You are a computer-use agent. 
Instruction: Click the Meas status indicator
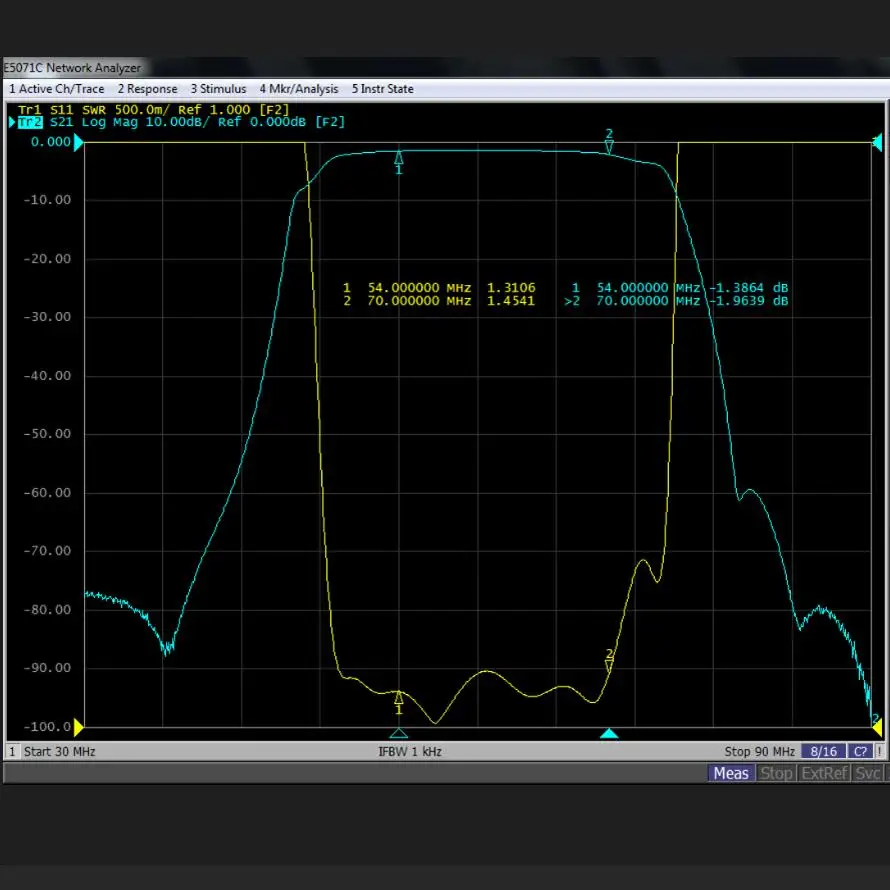731,773
